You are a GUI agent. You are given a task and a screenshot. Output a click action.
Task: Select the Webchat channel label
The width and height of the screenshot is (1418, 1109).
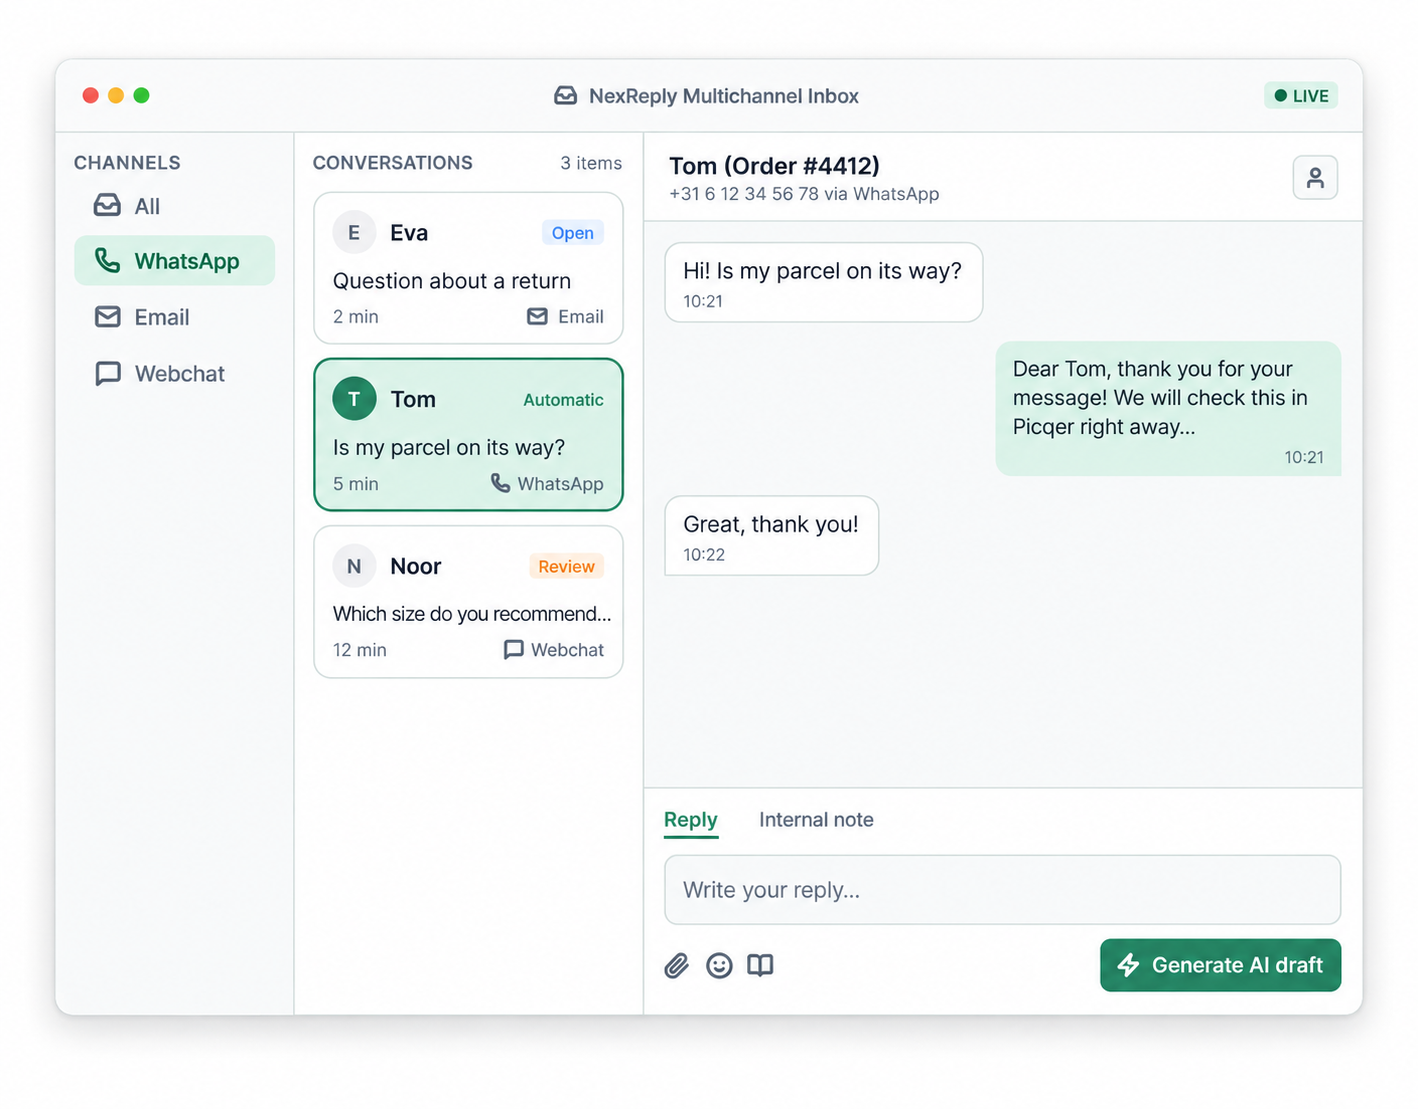(180, 374)
